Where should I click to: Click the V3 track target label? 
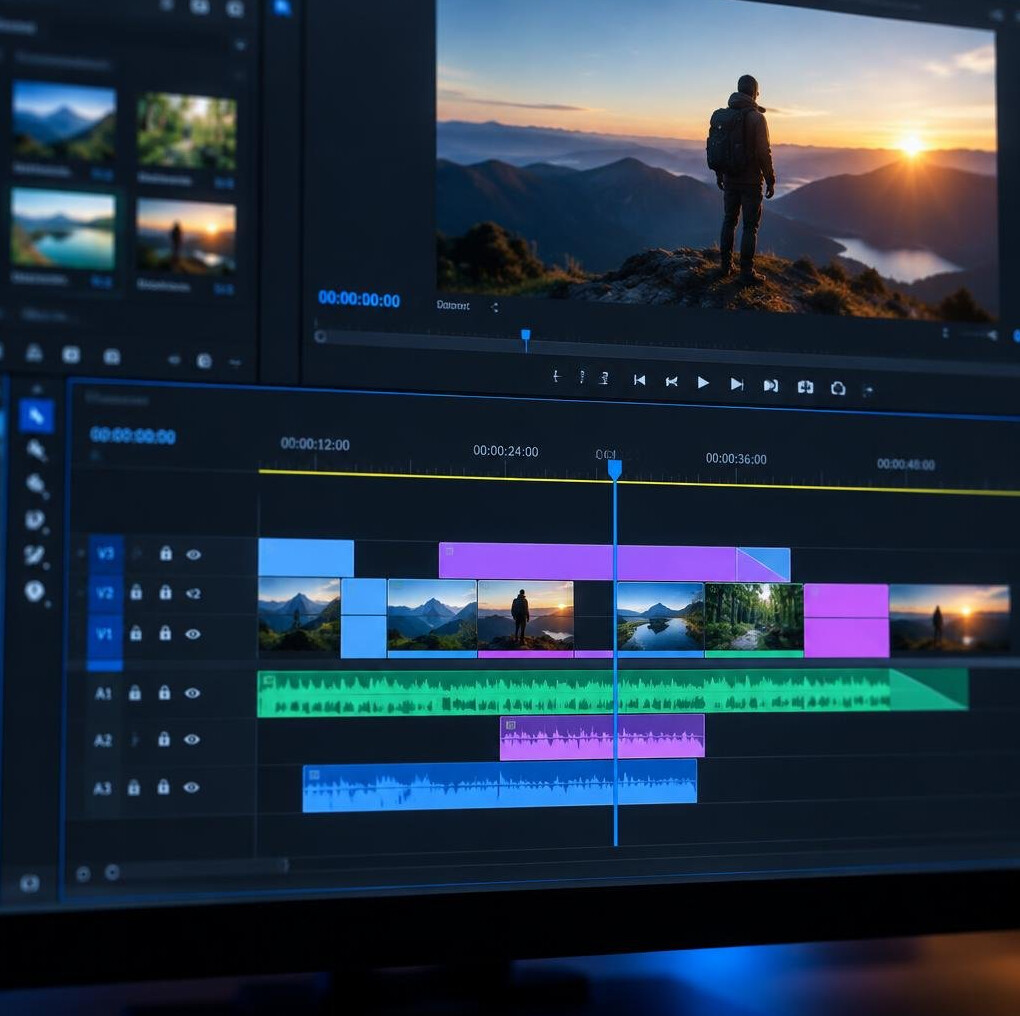pos(105,554)
